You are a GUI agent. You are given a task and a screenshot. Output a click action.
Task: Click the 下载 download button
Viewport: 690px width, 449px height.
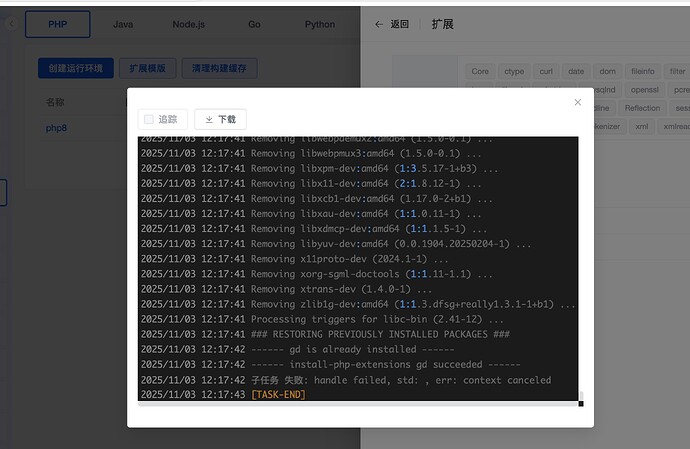tap(220, 119)
